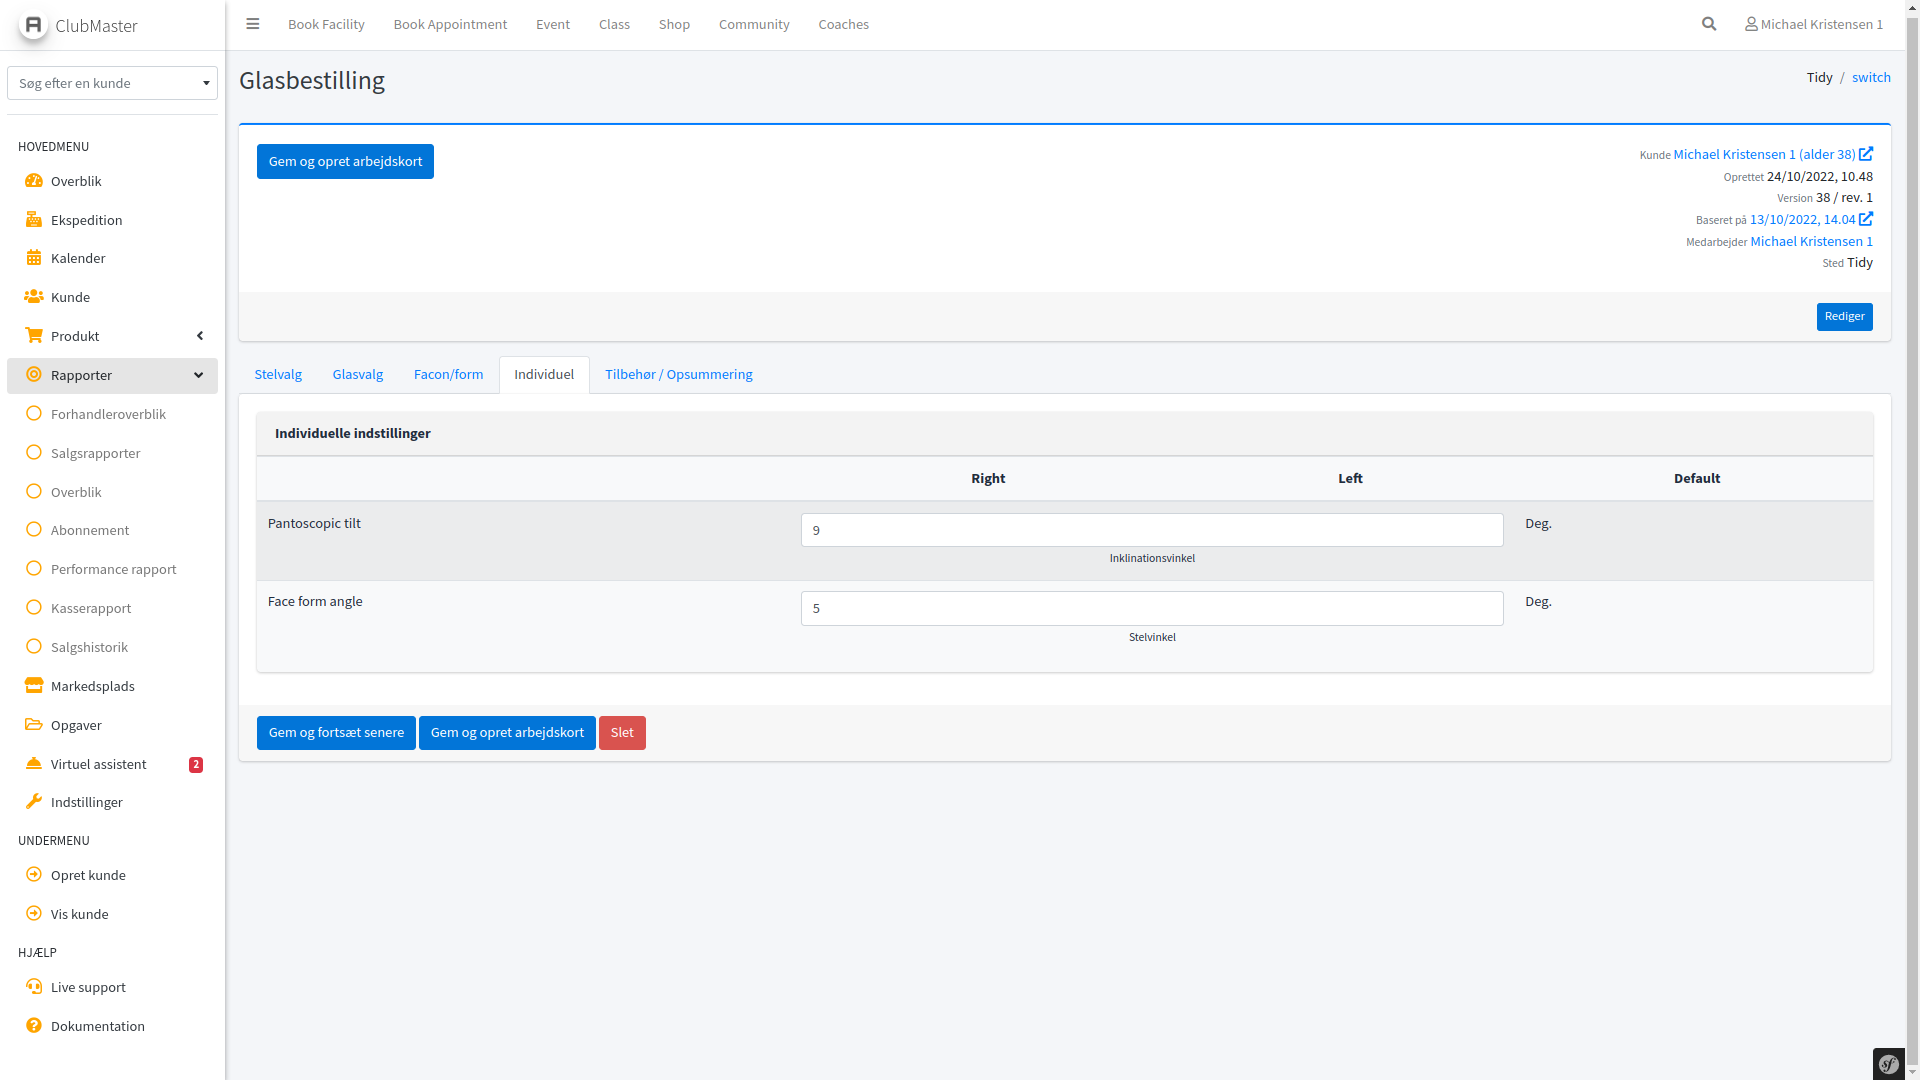Click Gem og fortsæt senere button
The height and width of the screenshot is (1080, 1920).
tap(336, 733)
